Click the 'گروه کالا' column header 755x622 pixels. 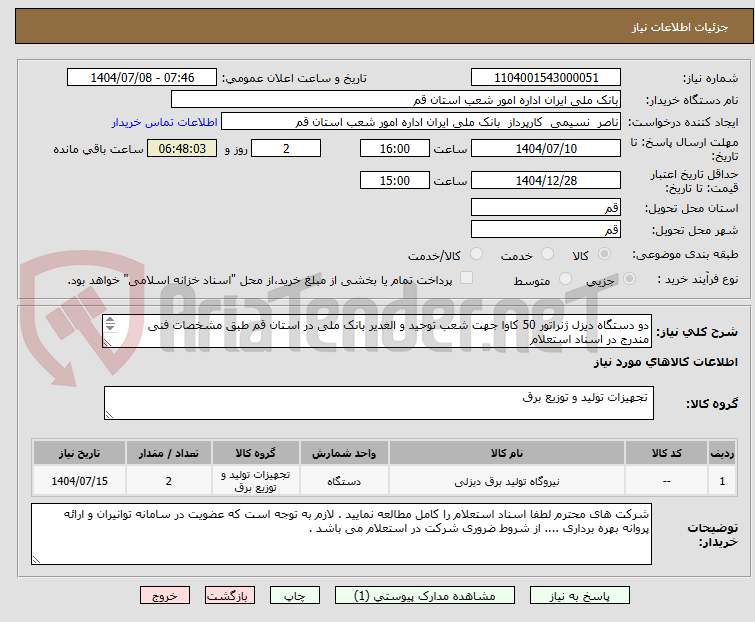pos(256,453)
